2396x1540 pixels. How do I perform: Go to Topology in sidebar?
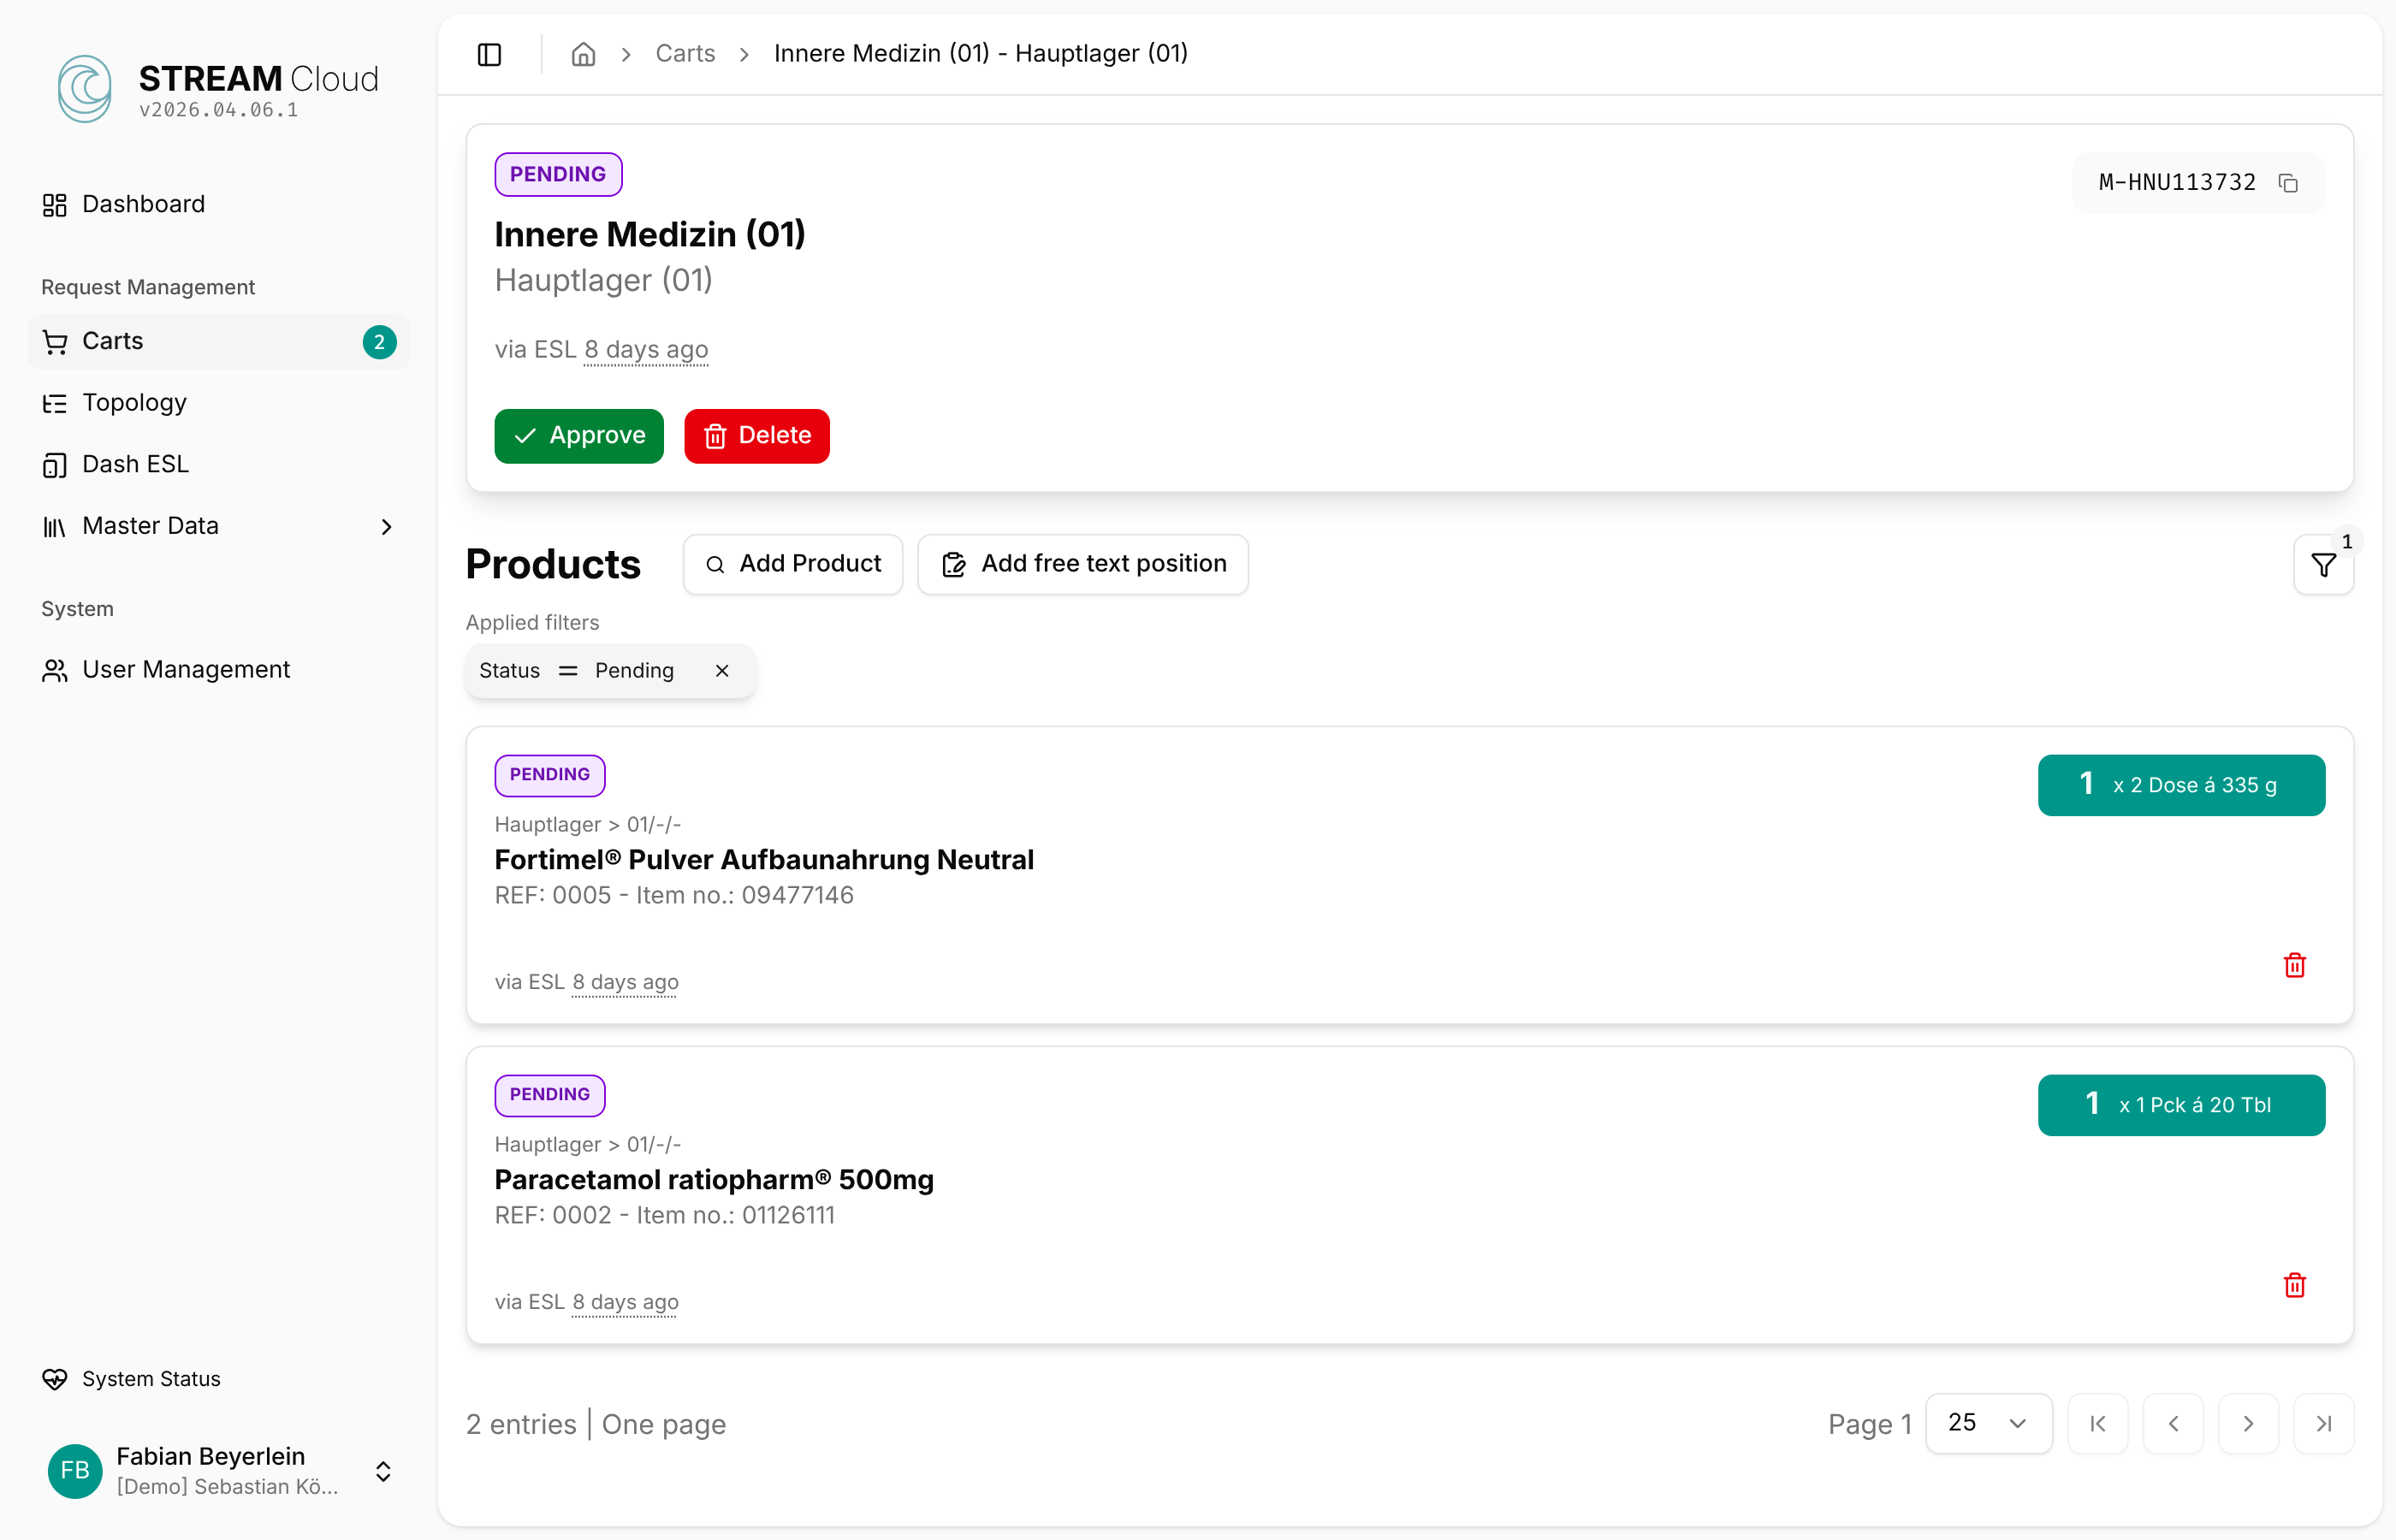[x=134, y=402]
